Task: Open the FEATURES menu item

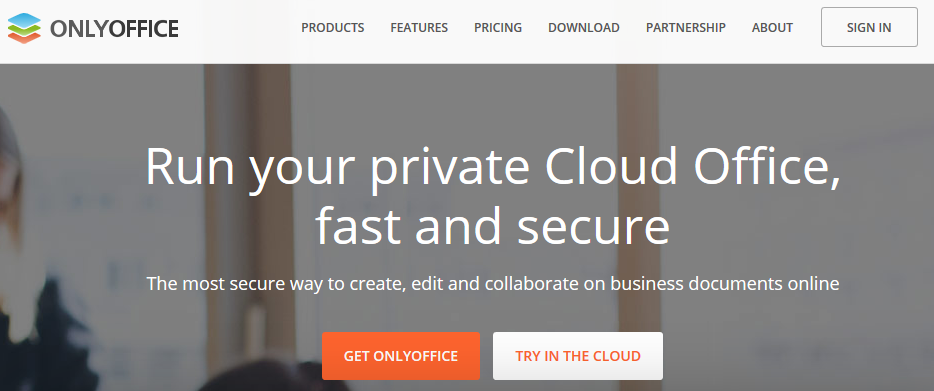Action: click(419, 27)
